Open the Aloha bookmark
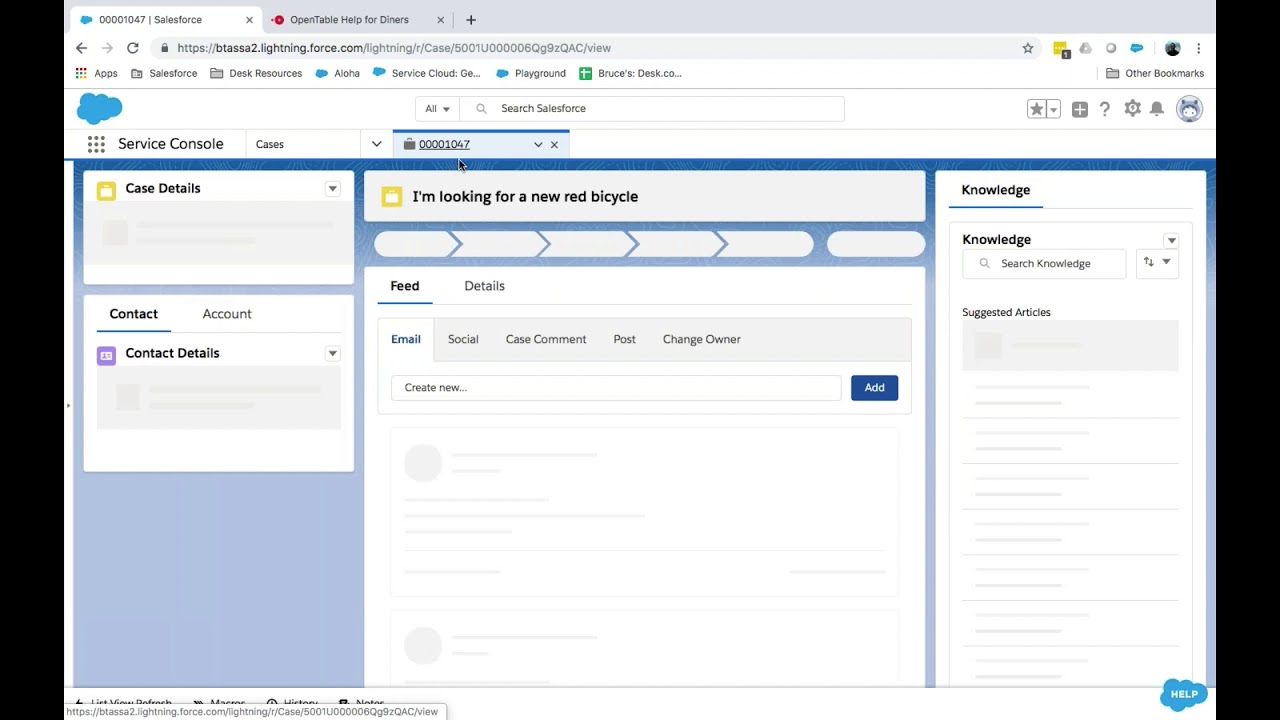 pyautogui.click(x=338, y=73)
